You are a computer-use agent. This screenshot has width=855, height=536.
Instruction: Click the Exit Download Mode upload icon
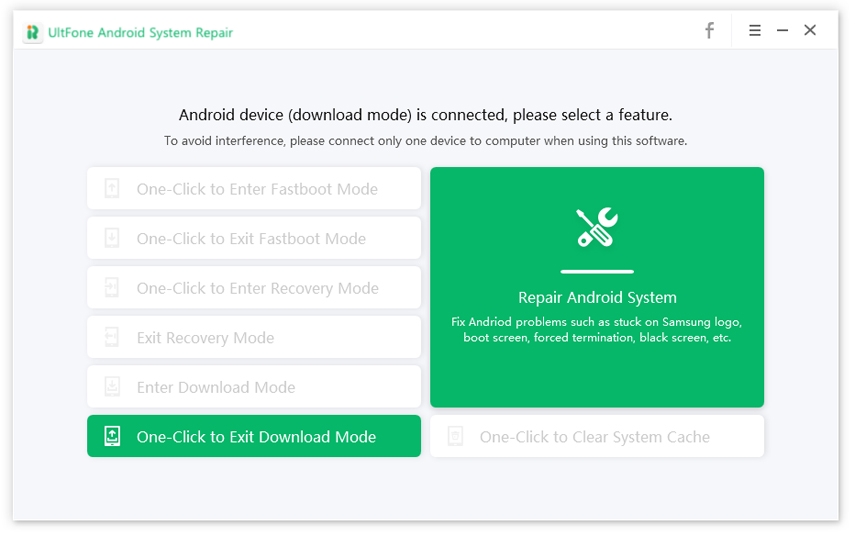tap(113, 437)
